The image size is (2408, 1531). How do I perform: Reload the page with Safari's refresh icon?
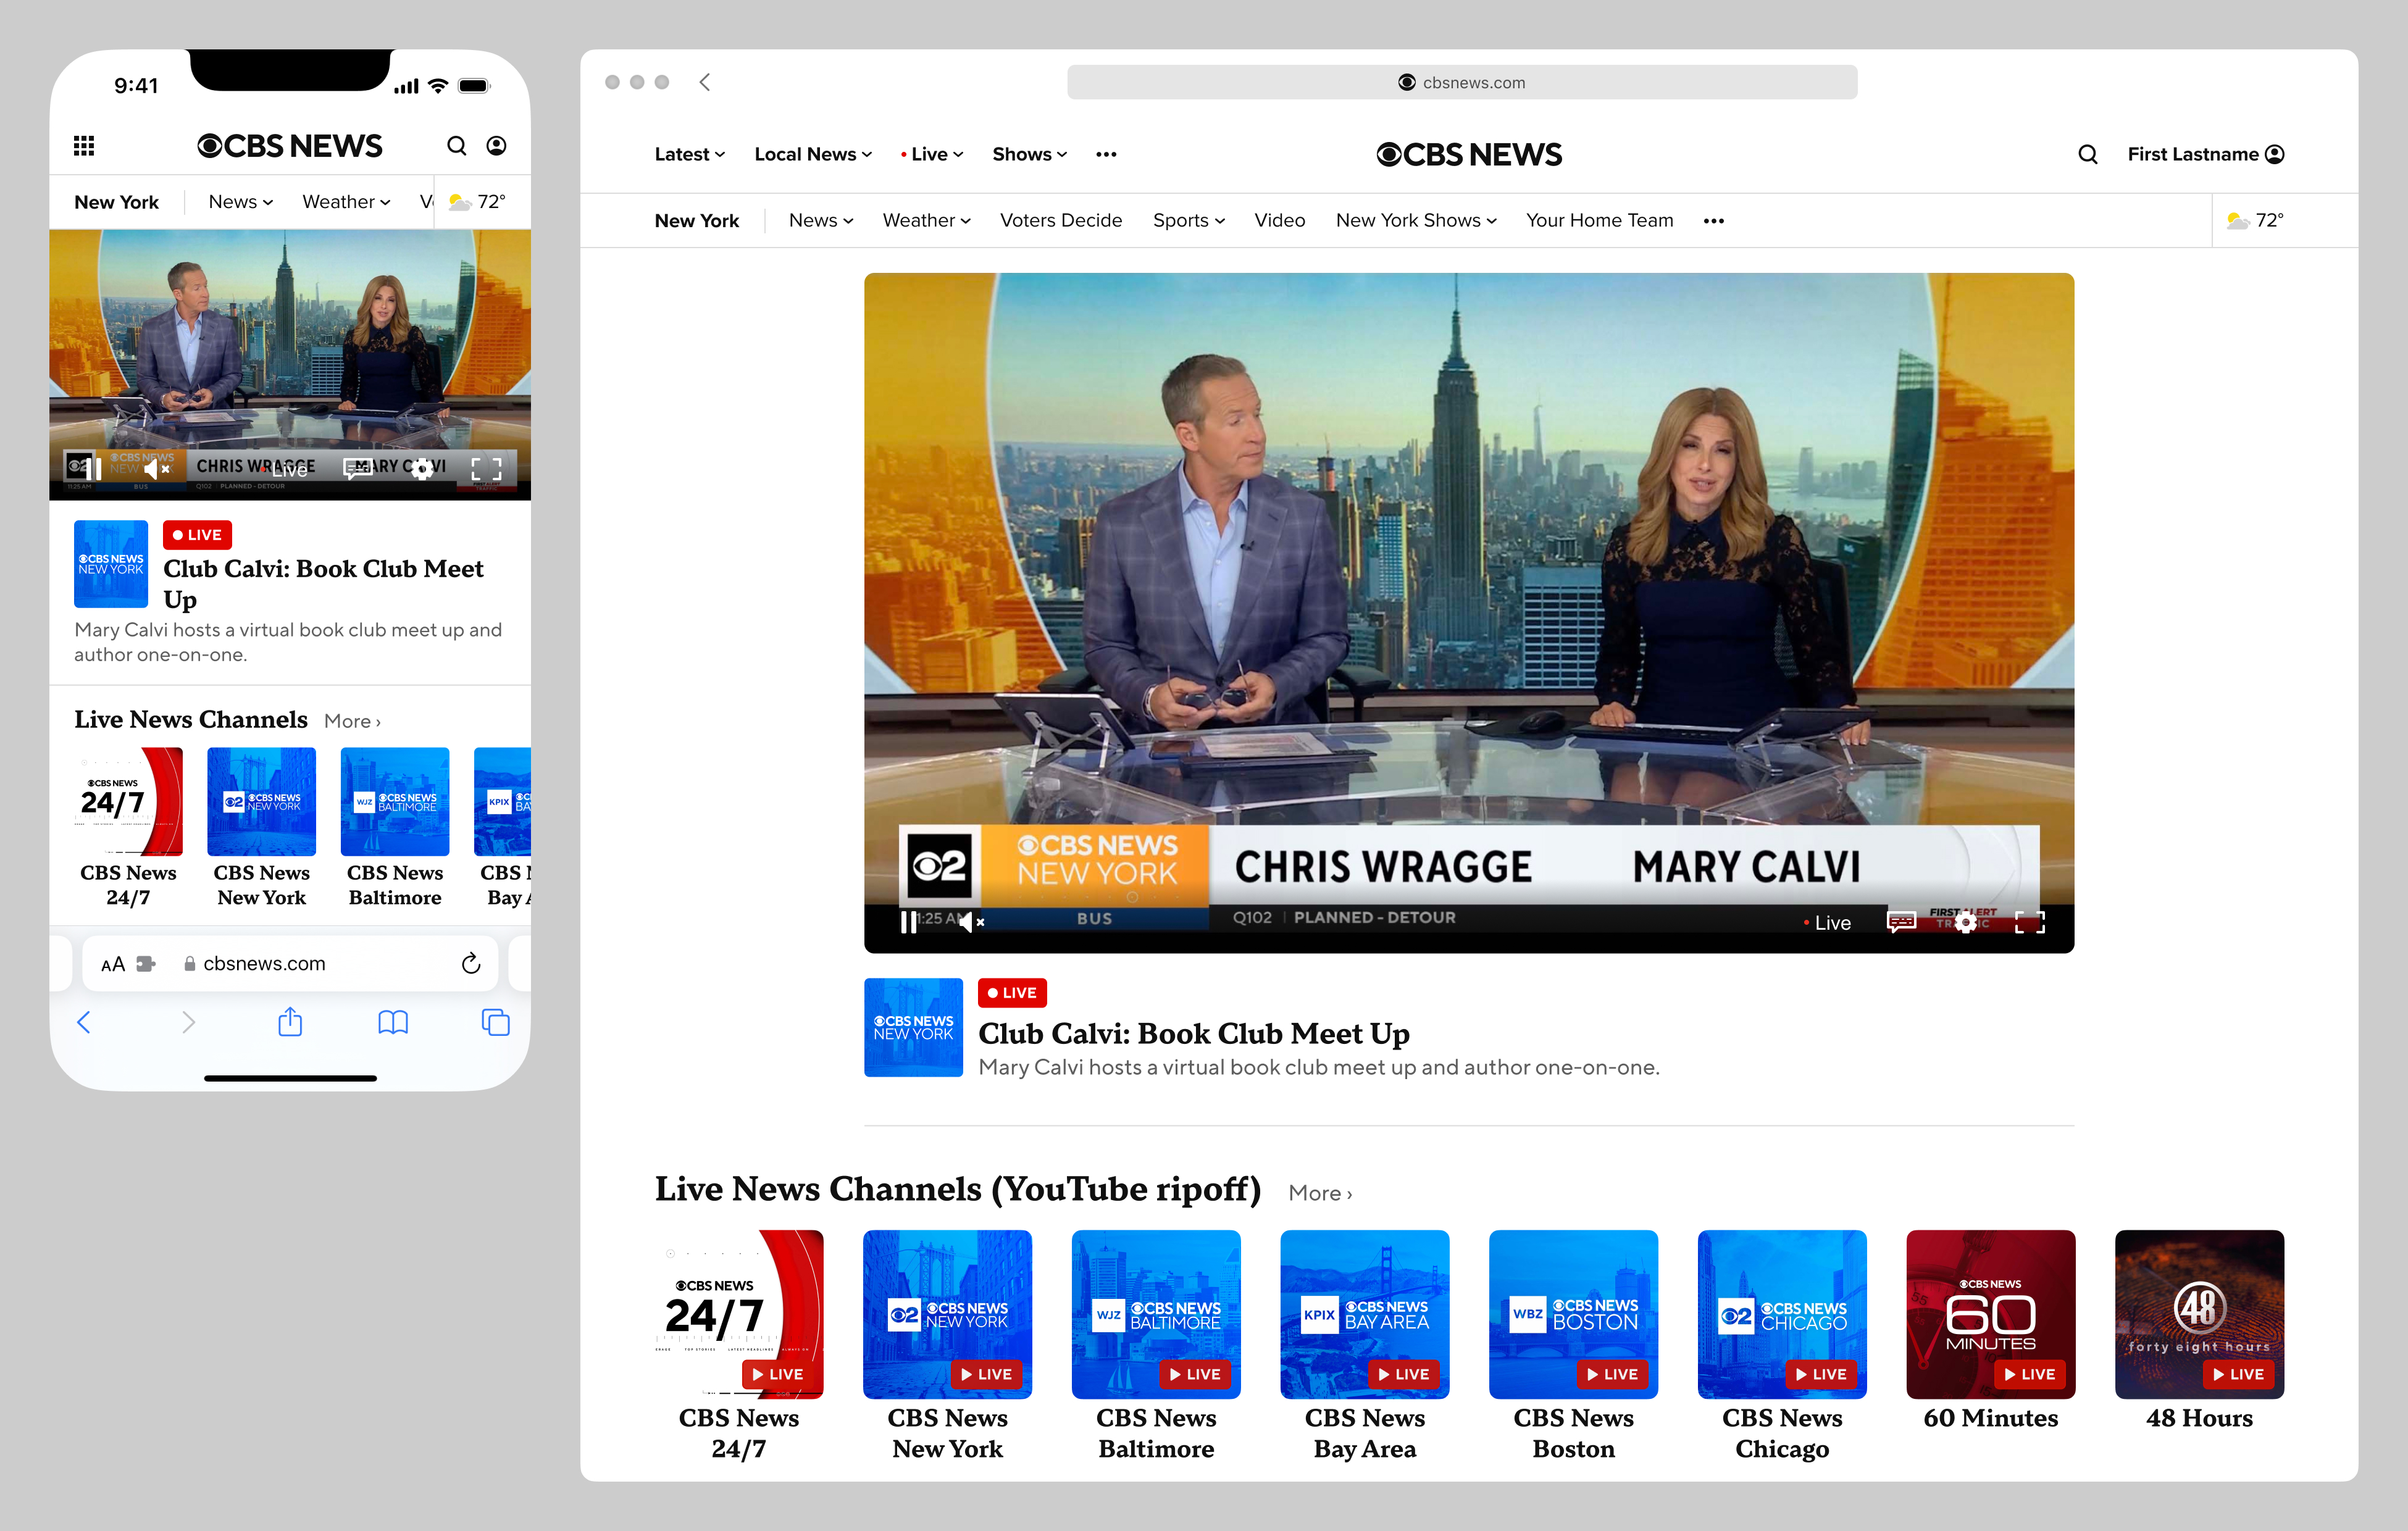click(470, 963)
